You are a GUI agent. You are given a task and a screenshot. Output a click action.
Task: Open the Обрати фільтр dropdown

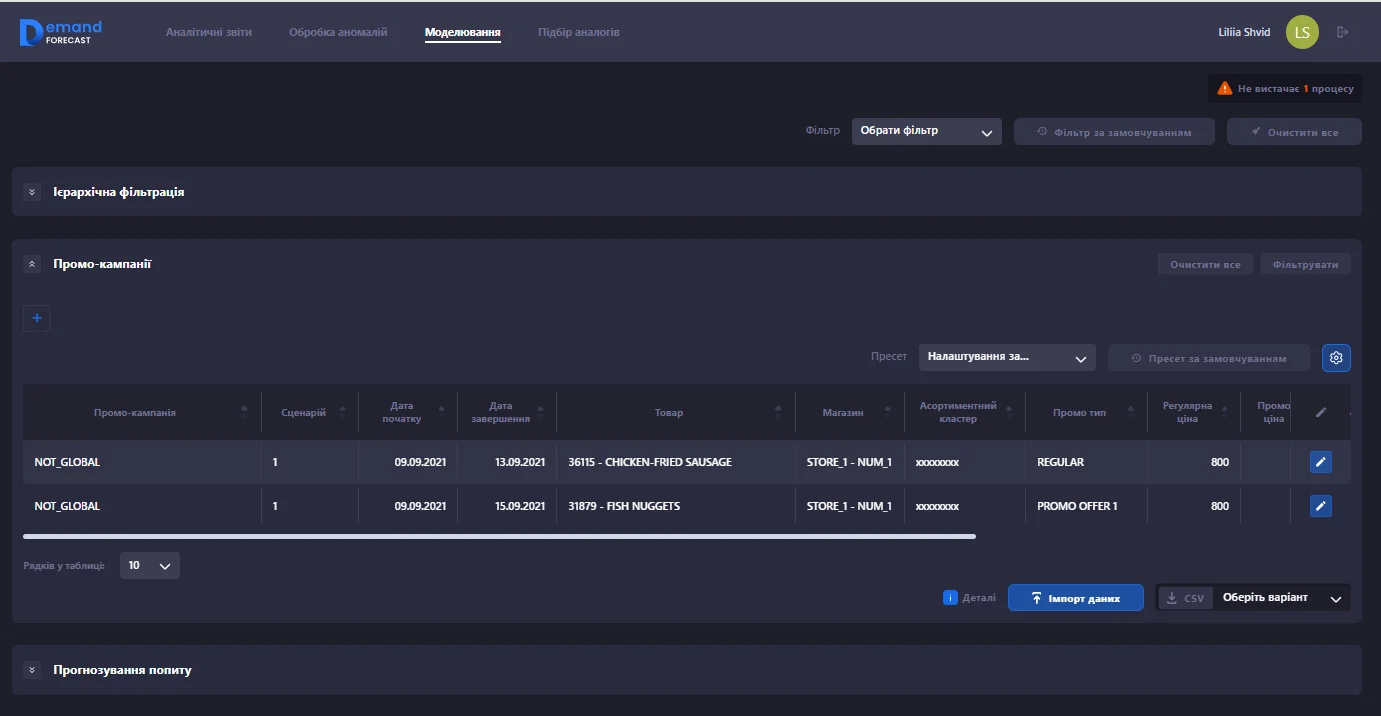click(x=926, y=131)
